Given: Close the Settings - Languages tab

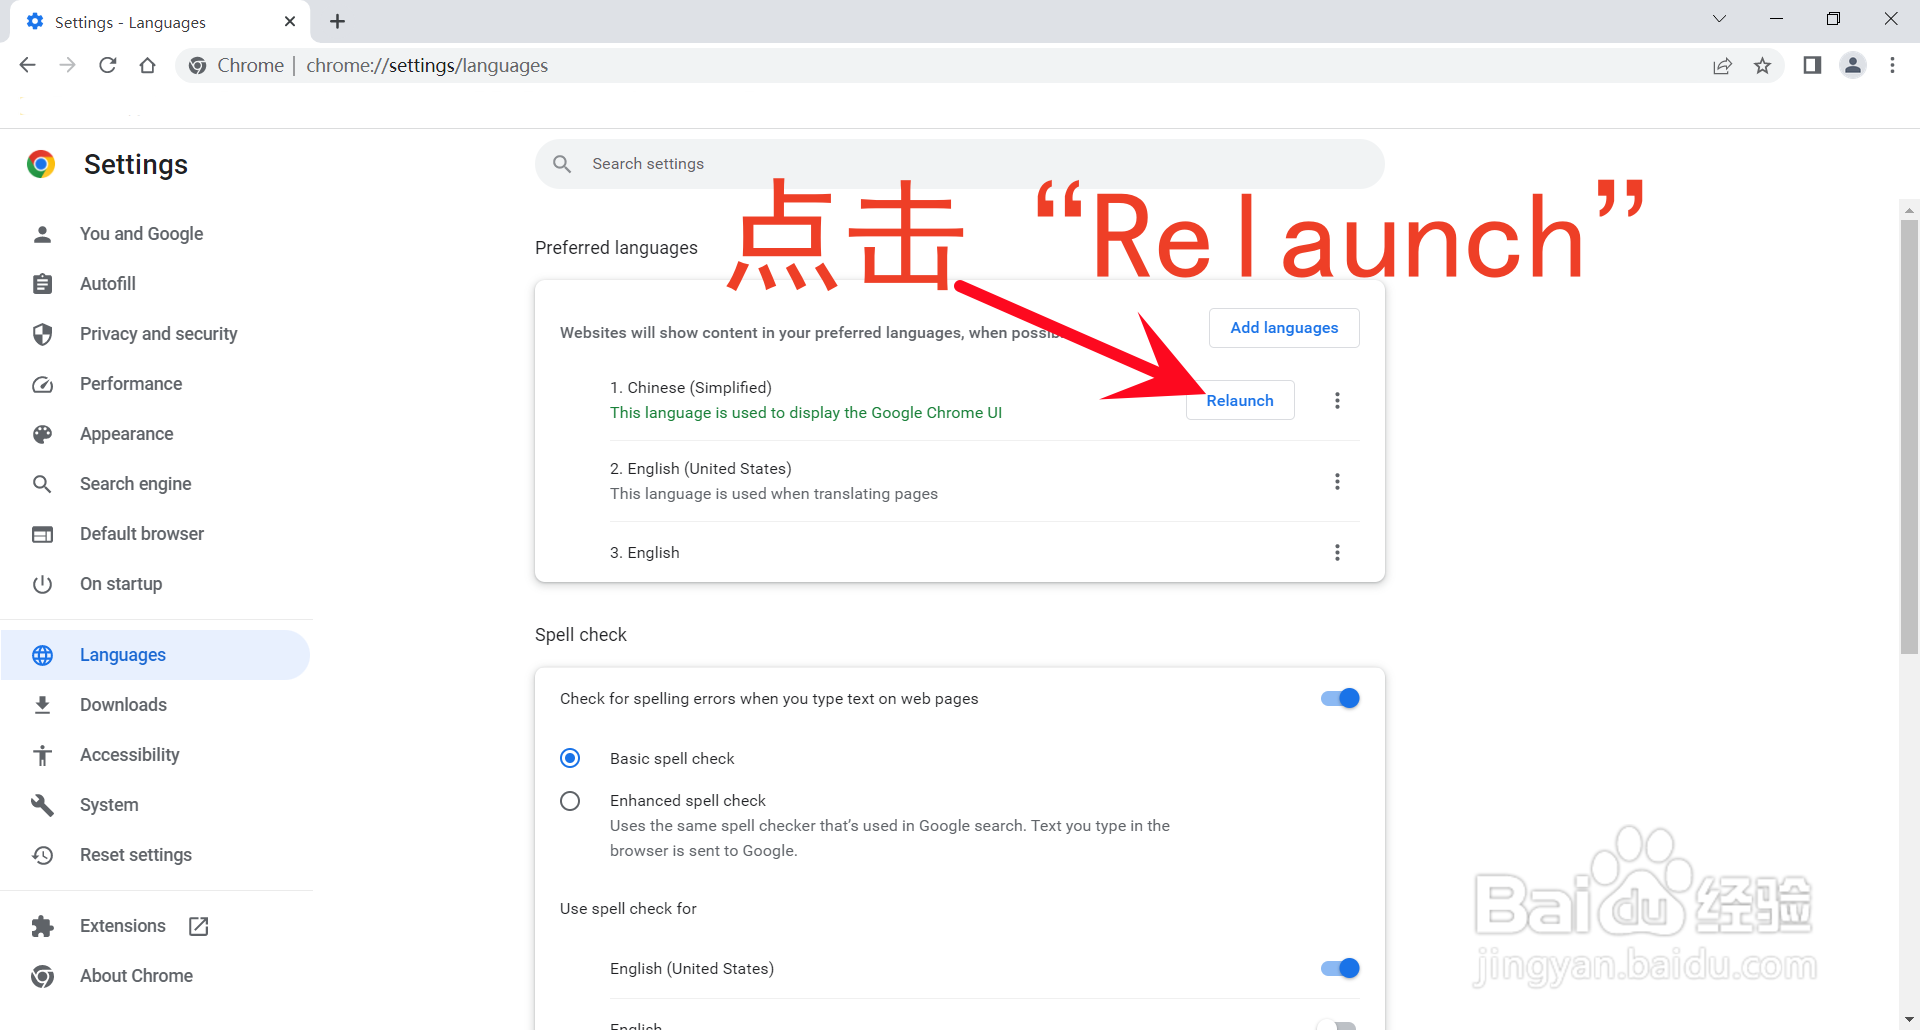Looking at the screenshot, I should [x=290, y=21].
